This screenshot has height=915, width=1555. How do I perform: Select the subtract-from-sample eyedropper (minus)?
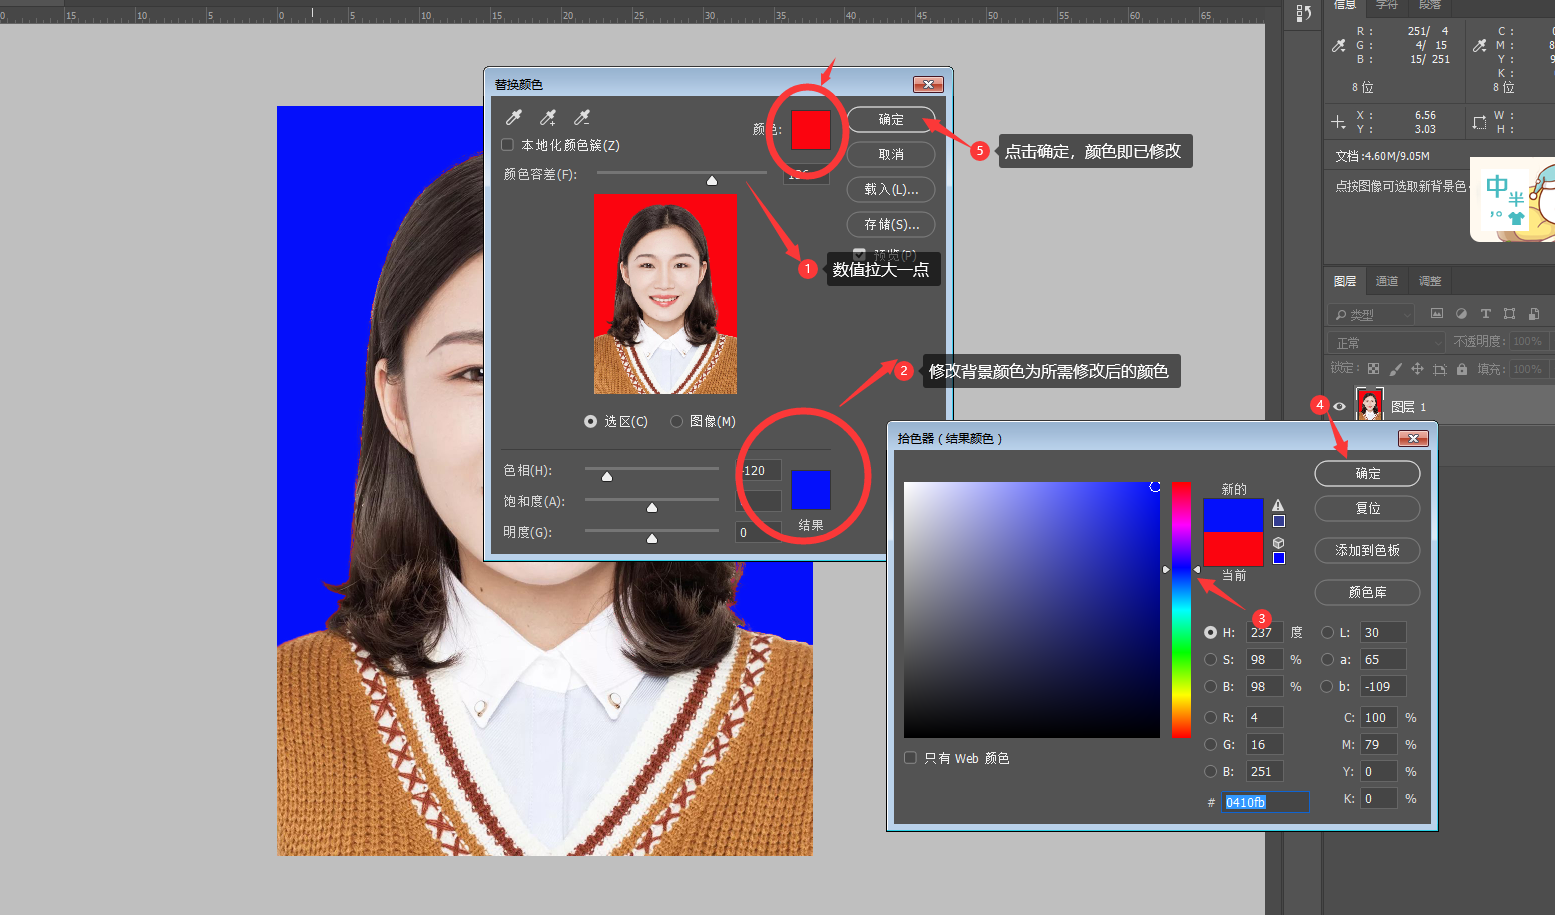582,118
